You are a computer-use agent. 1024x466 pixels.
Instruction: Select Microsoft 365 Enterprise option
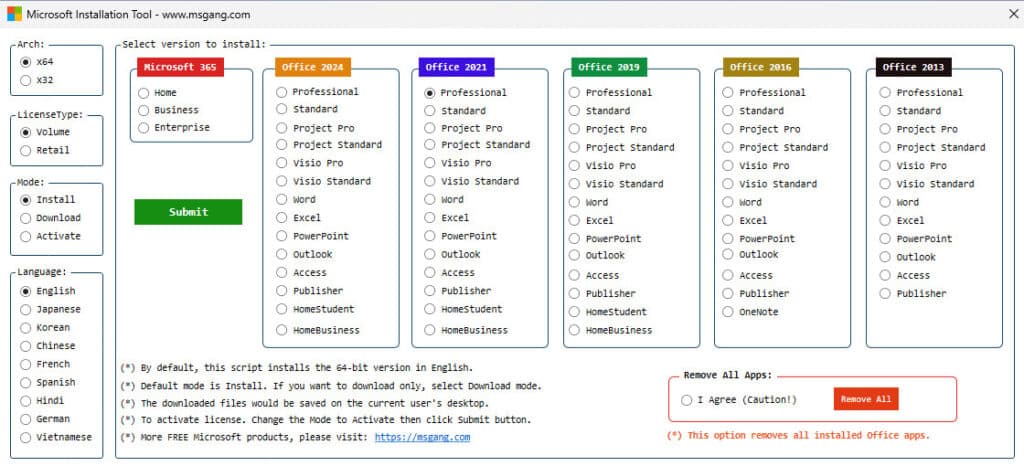tap(145, 128)
